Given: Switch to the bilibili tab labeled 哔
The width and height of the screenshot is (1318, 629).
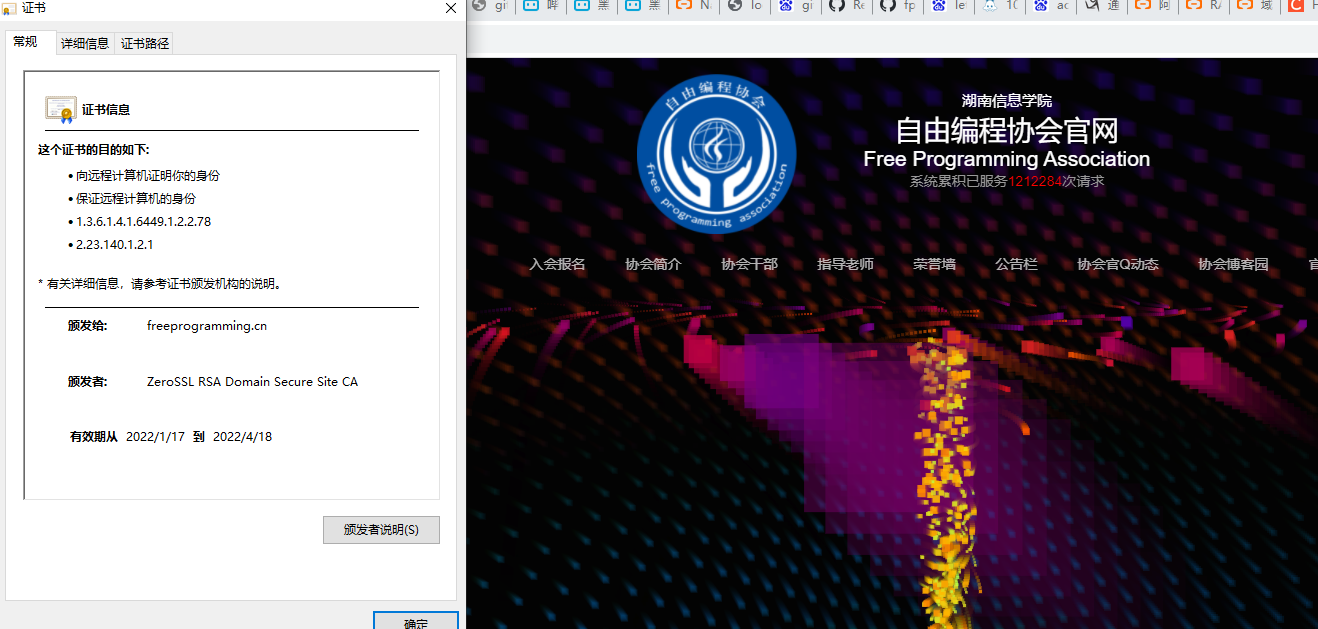Looking at the screenshot, I should 541,6.
